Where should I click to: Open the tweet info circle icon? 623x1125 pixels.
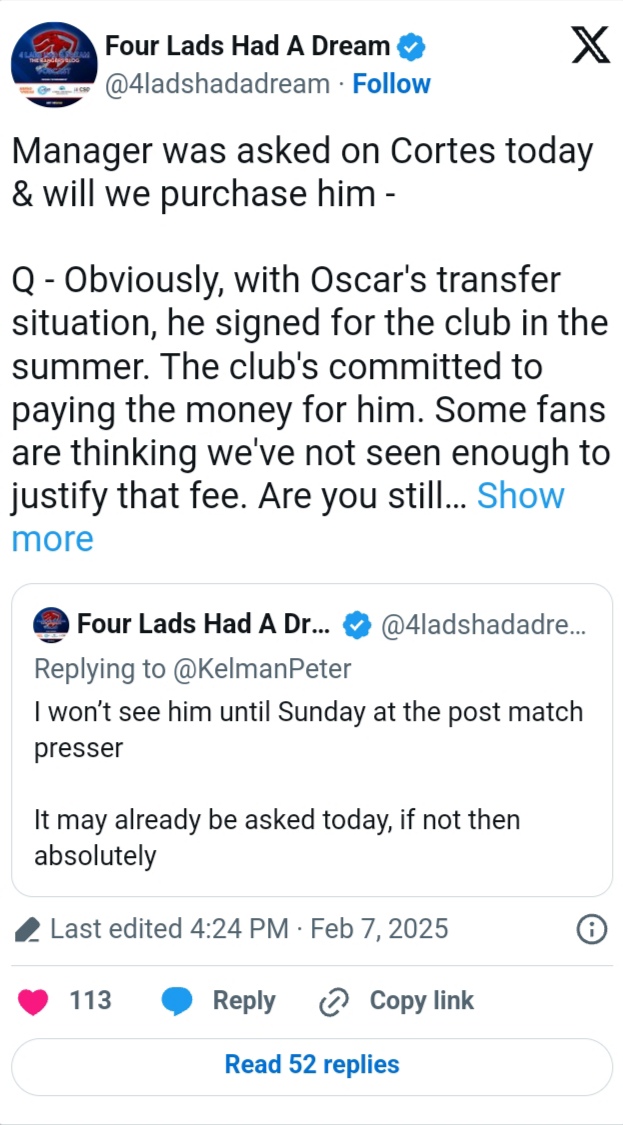tap(592, 930)
